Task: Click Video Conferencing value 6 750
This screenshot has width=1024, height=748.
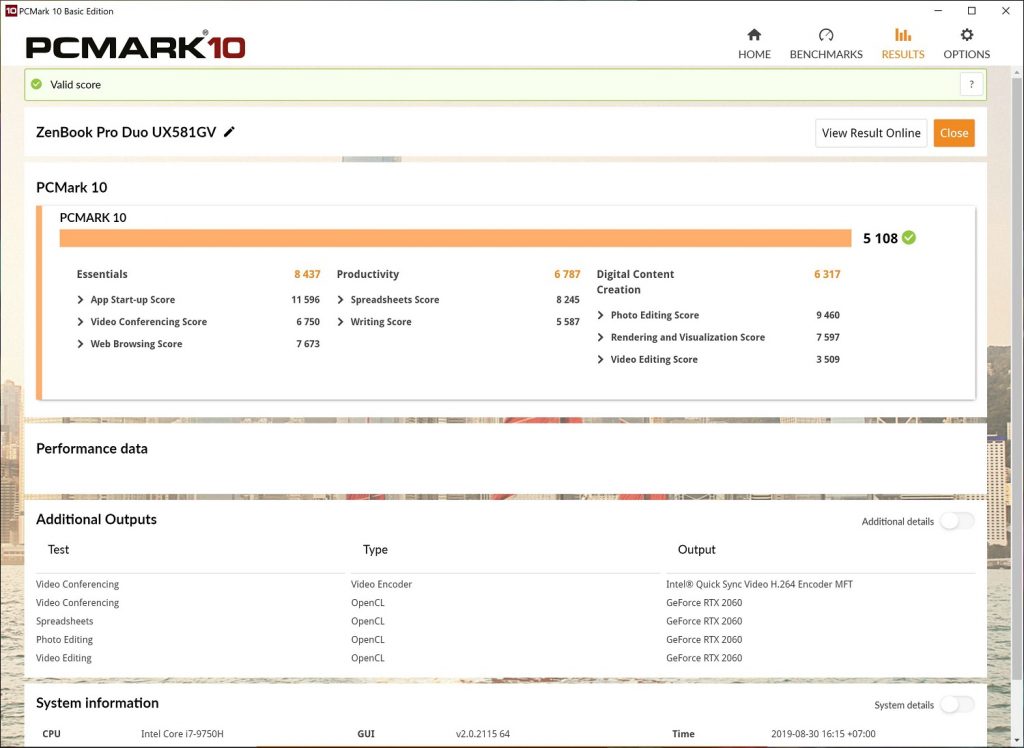Action: pyautogui.click(x=308, y=322)
